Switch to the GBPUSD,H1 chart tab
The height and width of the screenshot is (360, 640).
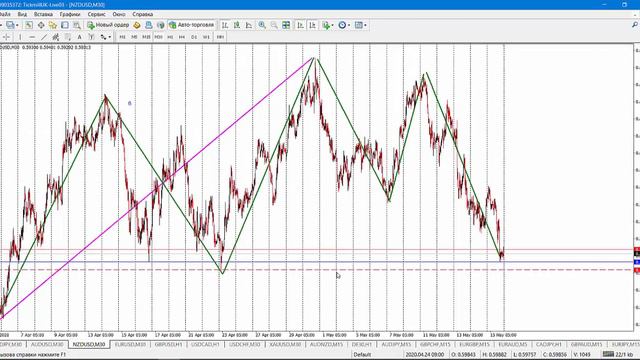(169, 344)
